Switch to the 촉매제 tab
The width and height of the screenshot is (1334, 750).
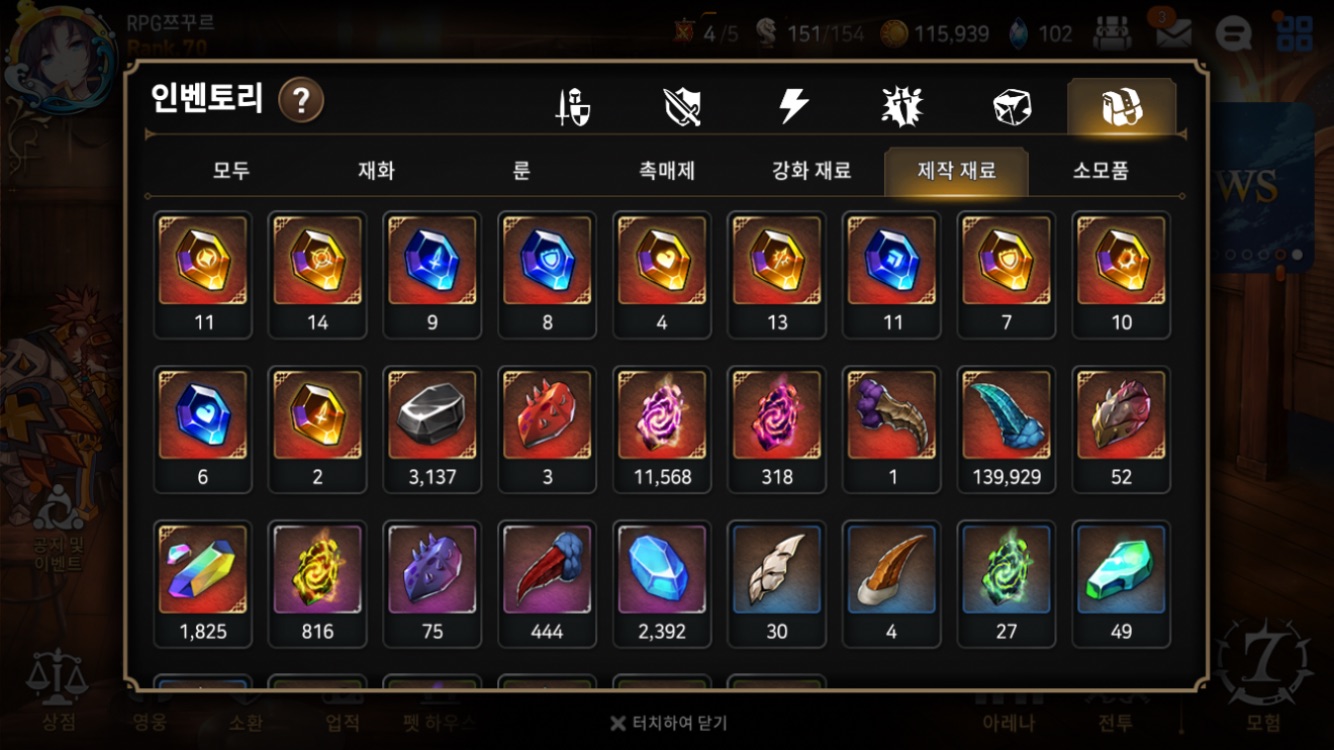pos(667,171)
